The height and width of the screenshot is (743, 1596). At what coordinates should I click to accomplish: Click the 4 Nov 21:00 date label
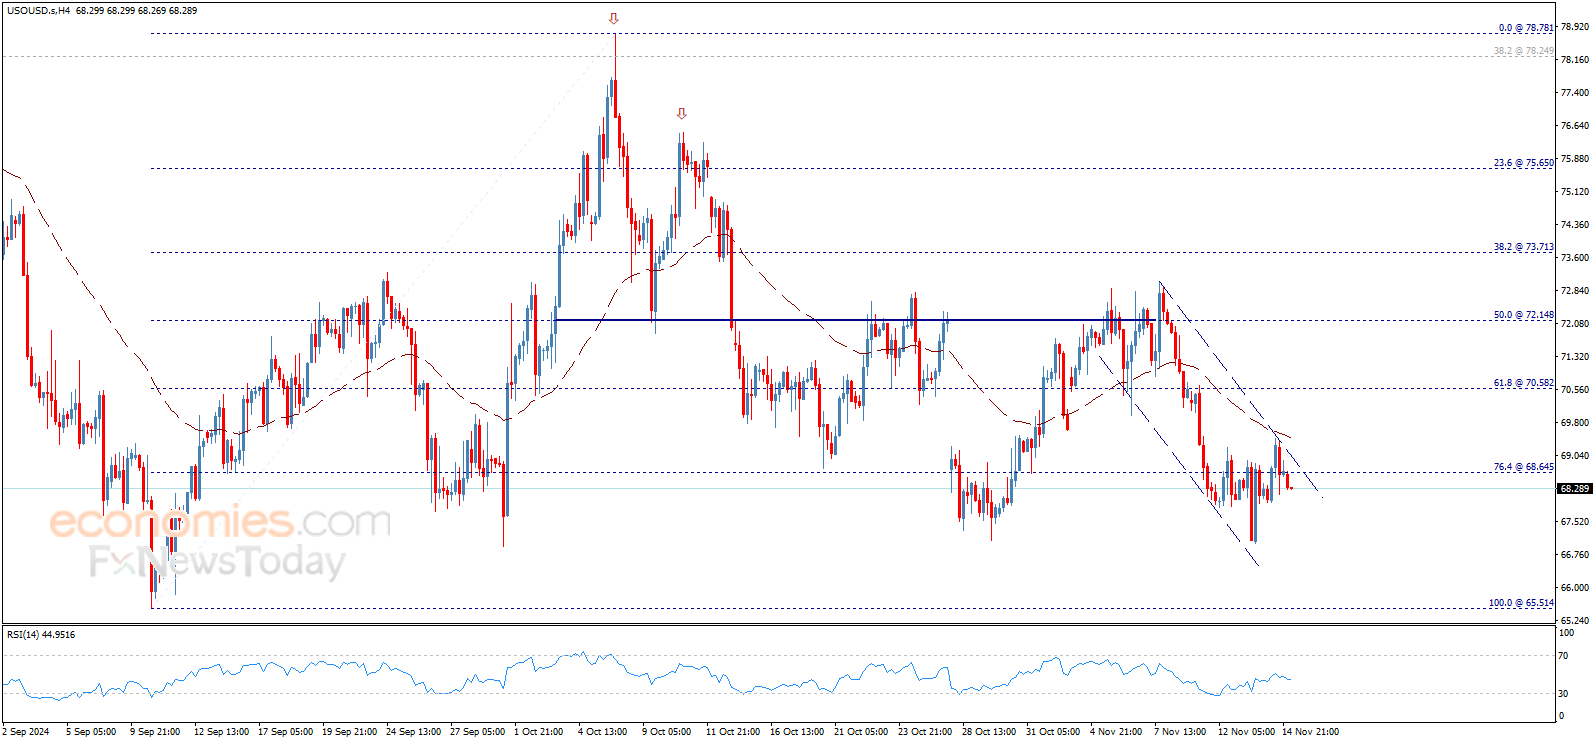[1116, 732]
